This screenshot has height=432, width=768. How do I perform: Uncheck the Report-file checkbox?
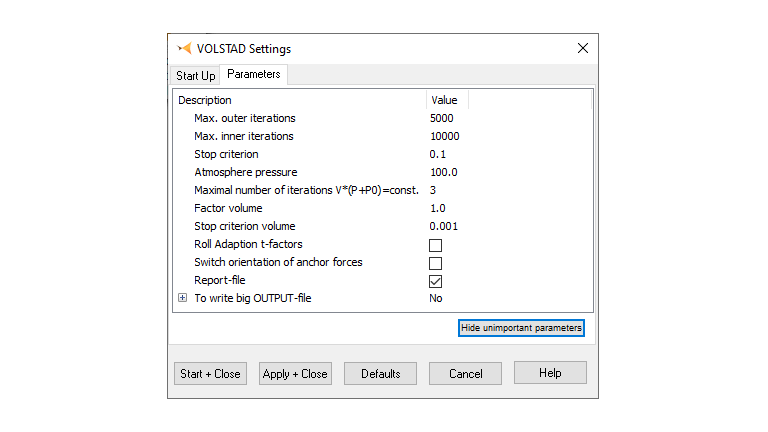(x=435, y=281)
